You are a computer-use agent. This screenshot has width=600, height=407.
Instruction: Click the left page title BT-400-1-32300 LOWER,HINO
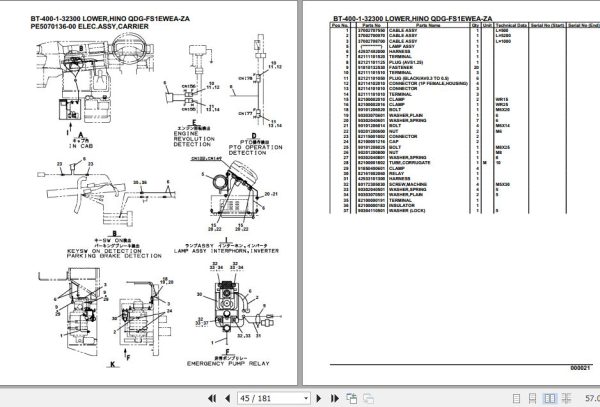coord(110,19)
